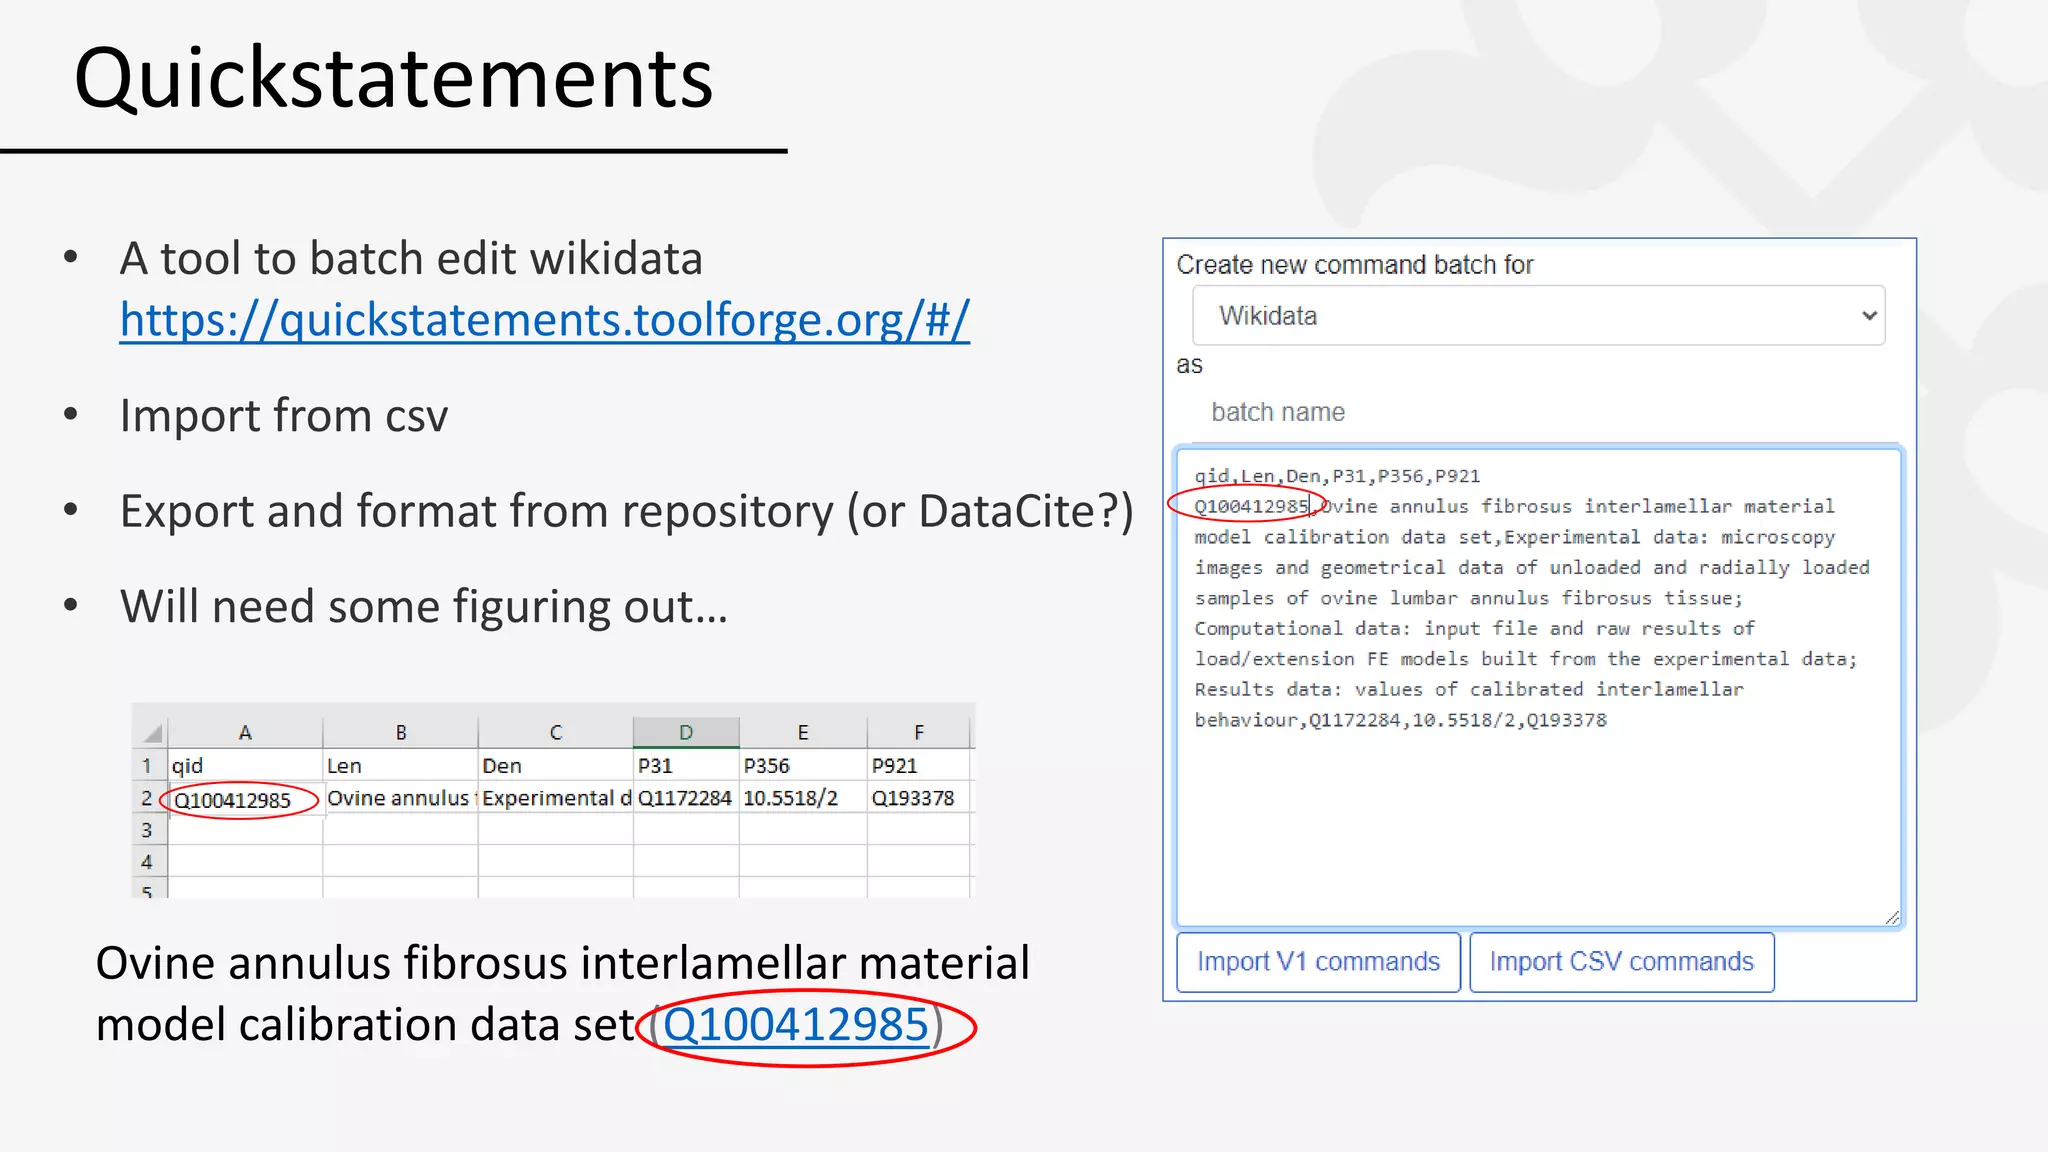Select header cell qid
Image resolution: width=2048 pixels, height=1152 pixels.
tap(245, 766)
